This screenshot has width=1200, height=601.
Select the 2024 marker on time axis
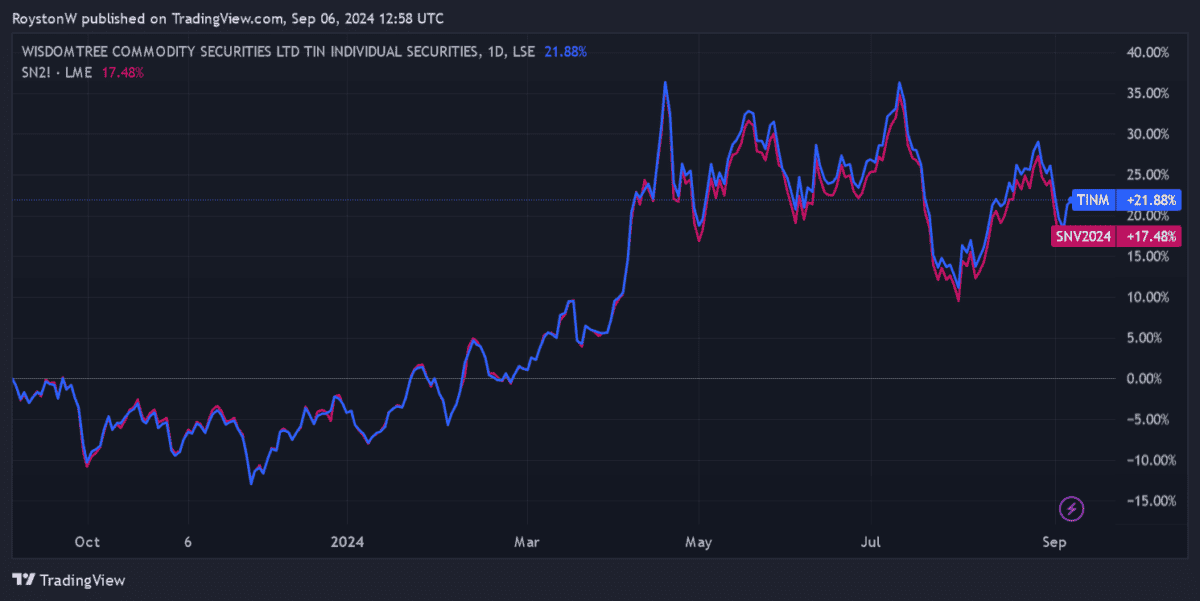point(347,542)
